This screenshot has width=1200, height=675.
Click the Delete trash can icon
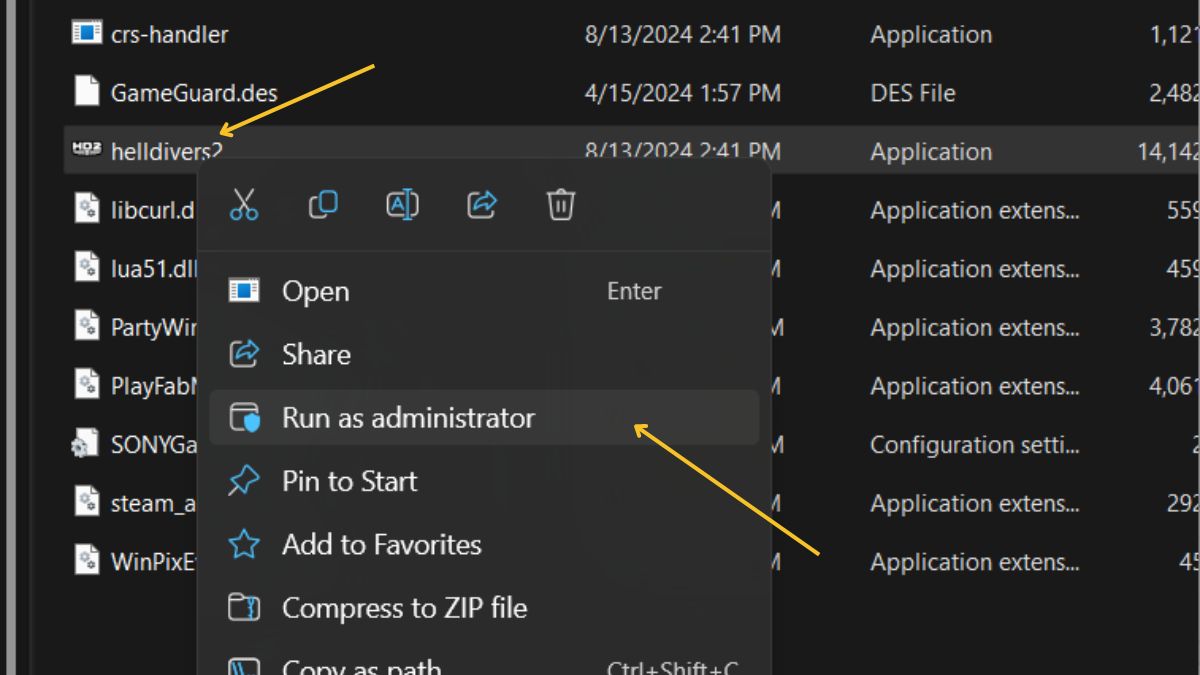coord(560,205)
